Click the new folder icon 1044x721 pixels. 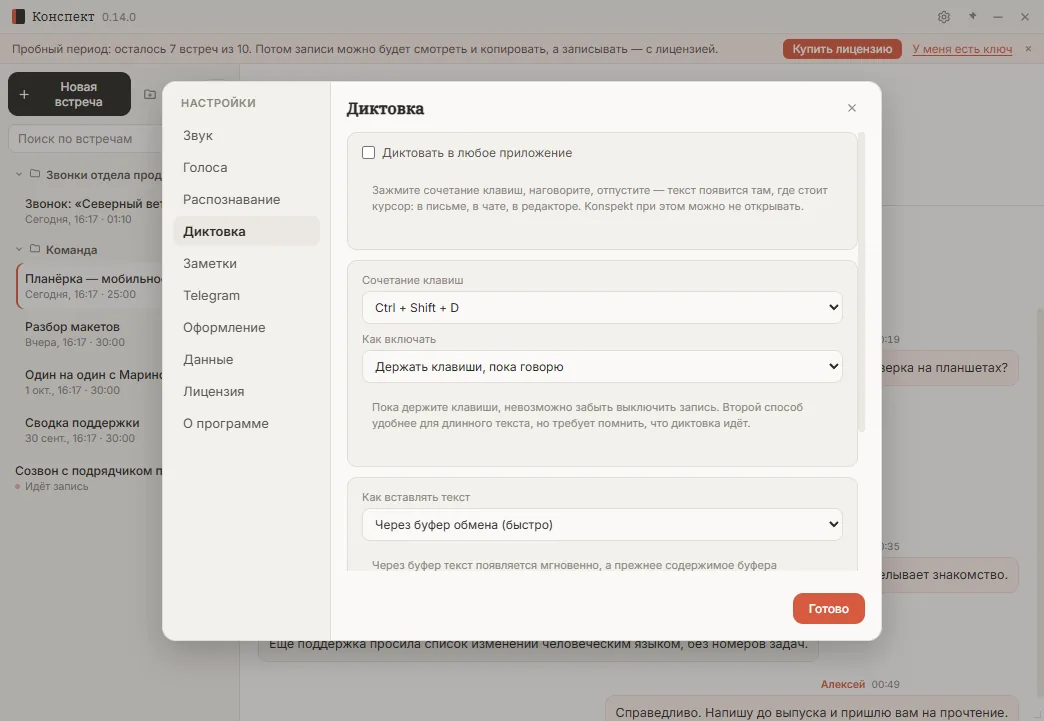click(x=150, y=94)
